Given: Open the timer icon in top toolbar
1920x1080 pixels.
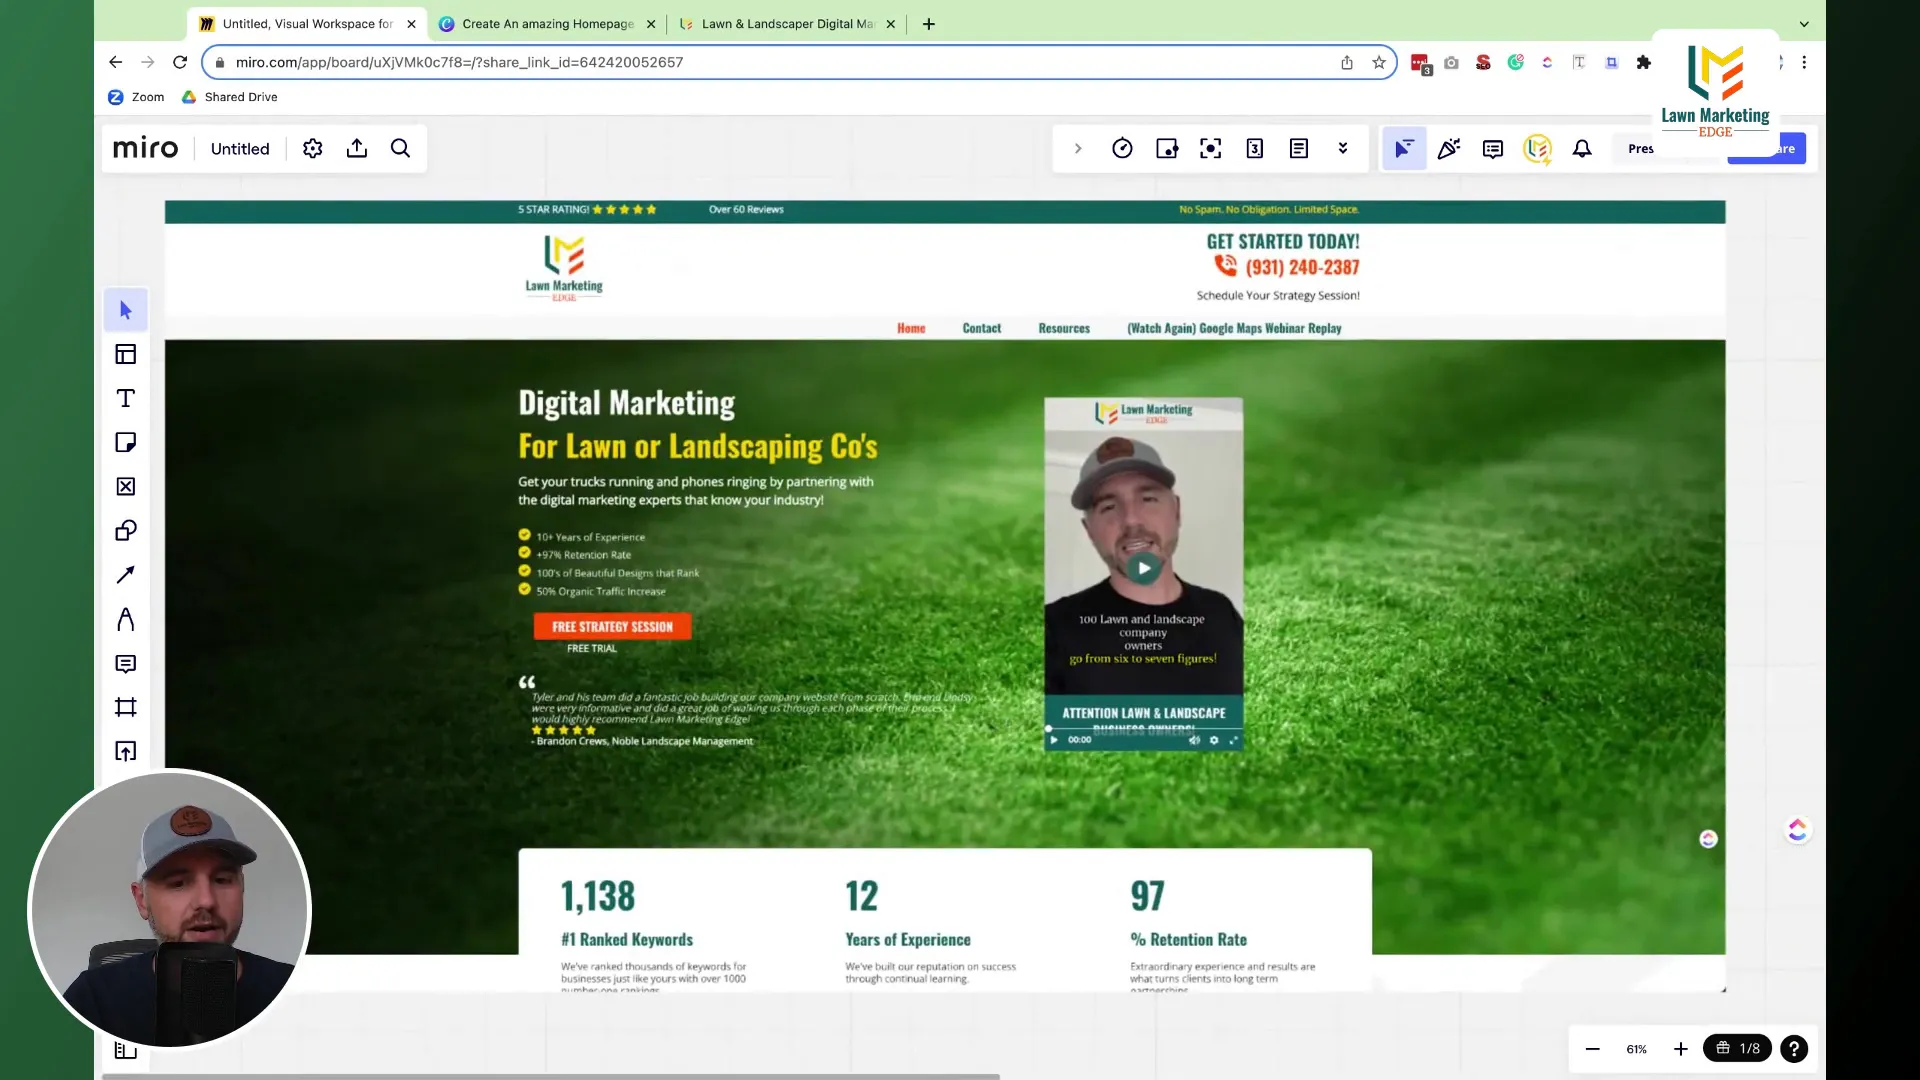Looking at the screenshot, I should click(1122, 148).
